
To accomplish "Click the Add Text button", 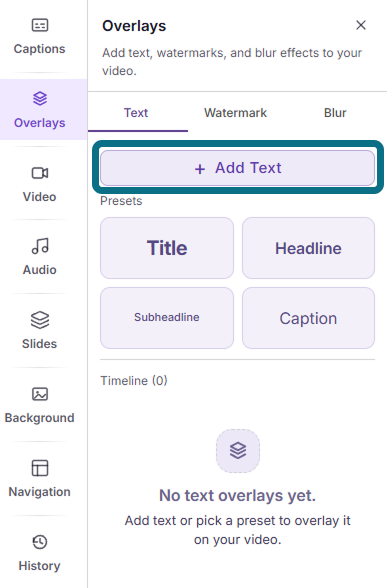I will 237,168.
